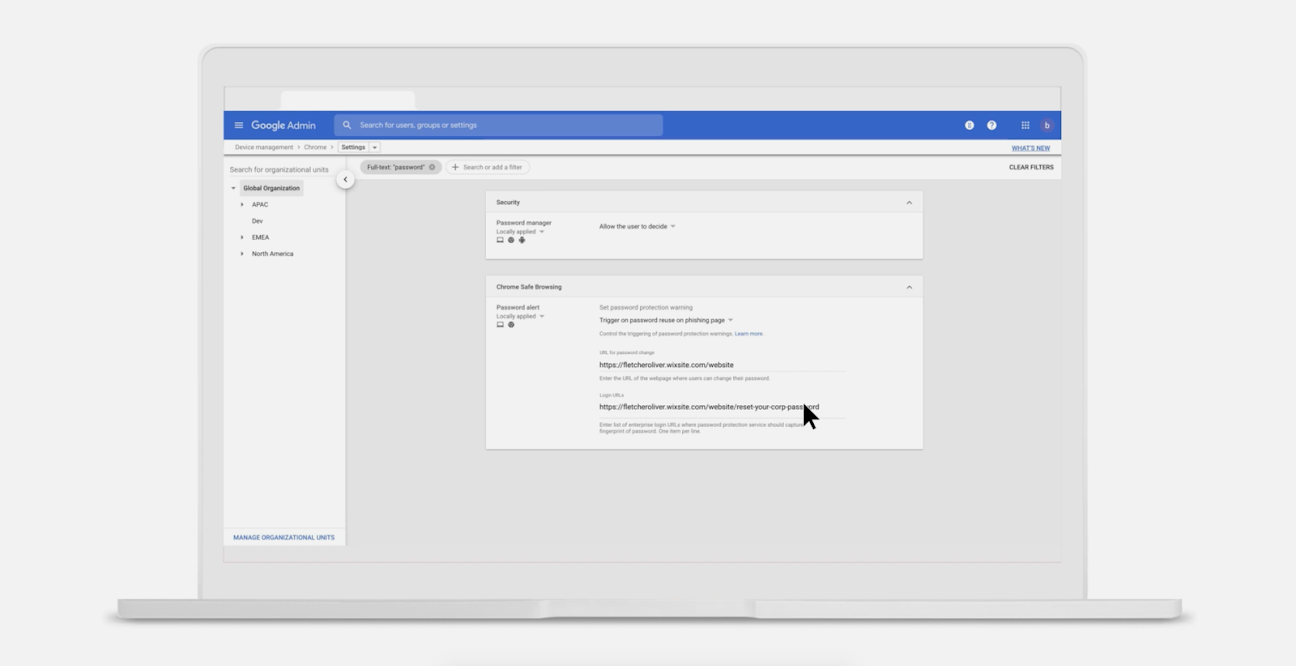
Task: Collapse the Chrome Safe Browsing section
Action: [908, 287]
